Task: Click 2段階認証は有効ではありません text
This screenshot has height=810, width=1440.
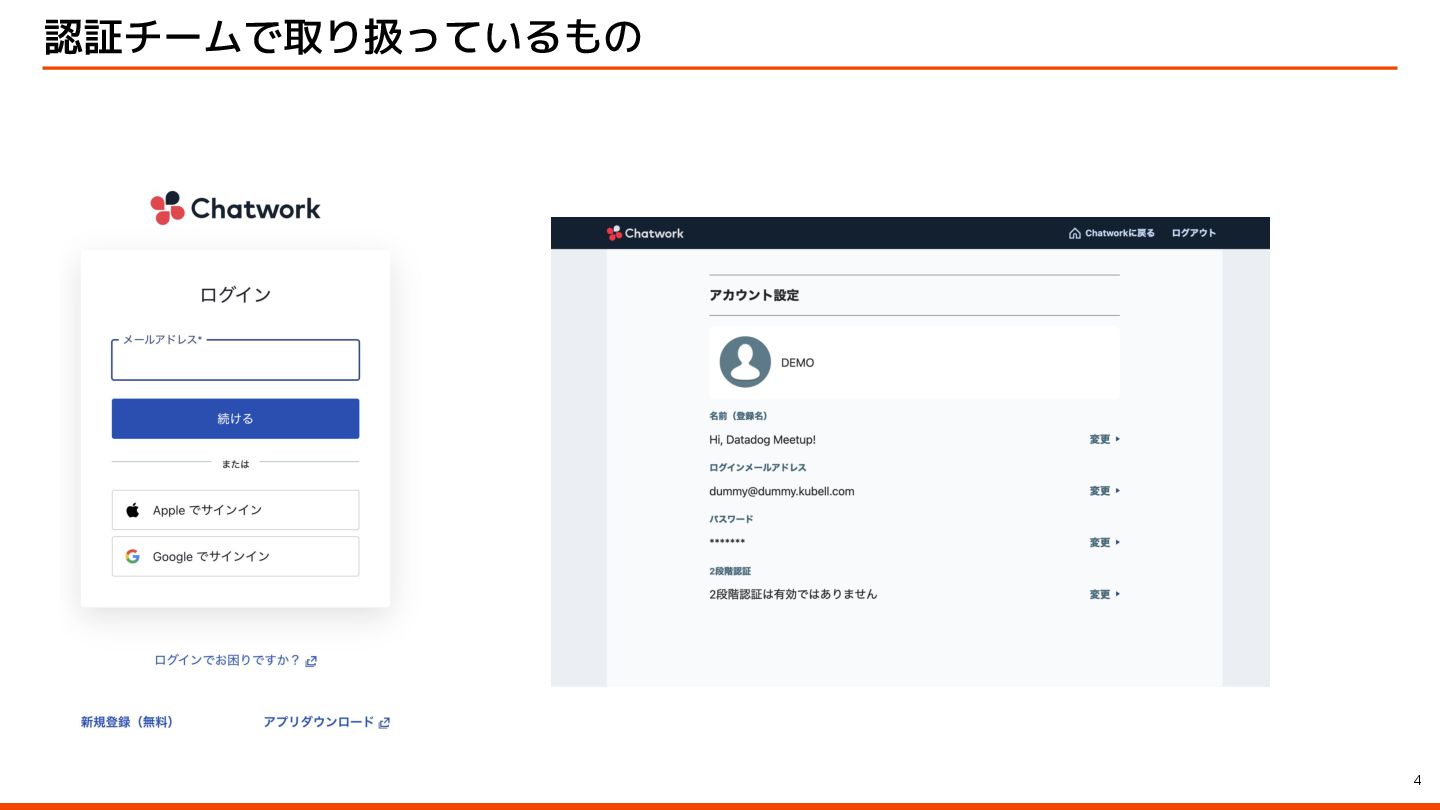Action: [793, 594]
